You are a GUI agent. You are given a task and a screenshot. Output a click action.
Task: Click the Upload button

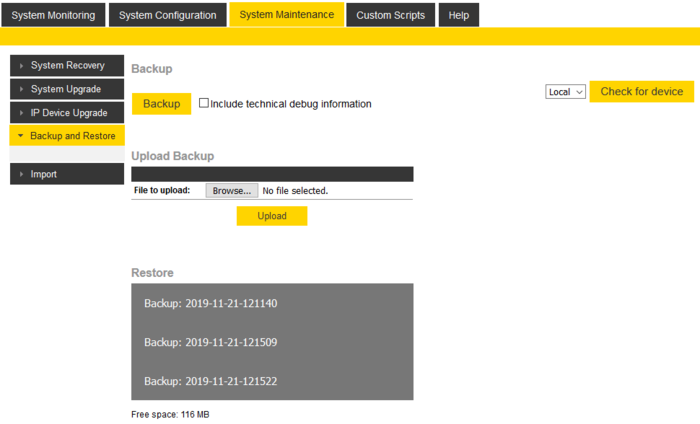pos(271,216)
